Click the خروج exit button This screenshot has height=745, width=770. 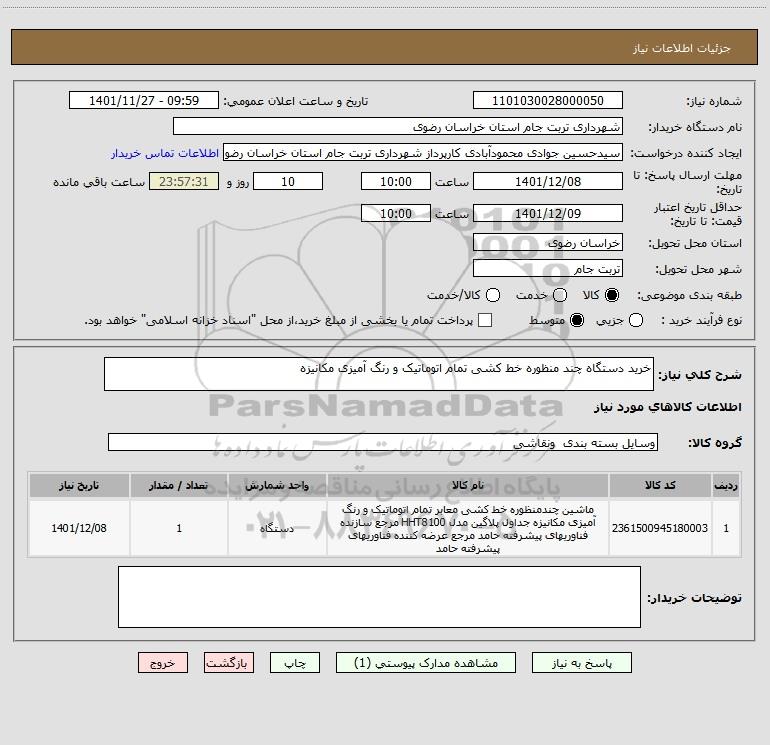(x=163, y=663)
